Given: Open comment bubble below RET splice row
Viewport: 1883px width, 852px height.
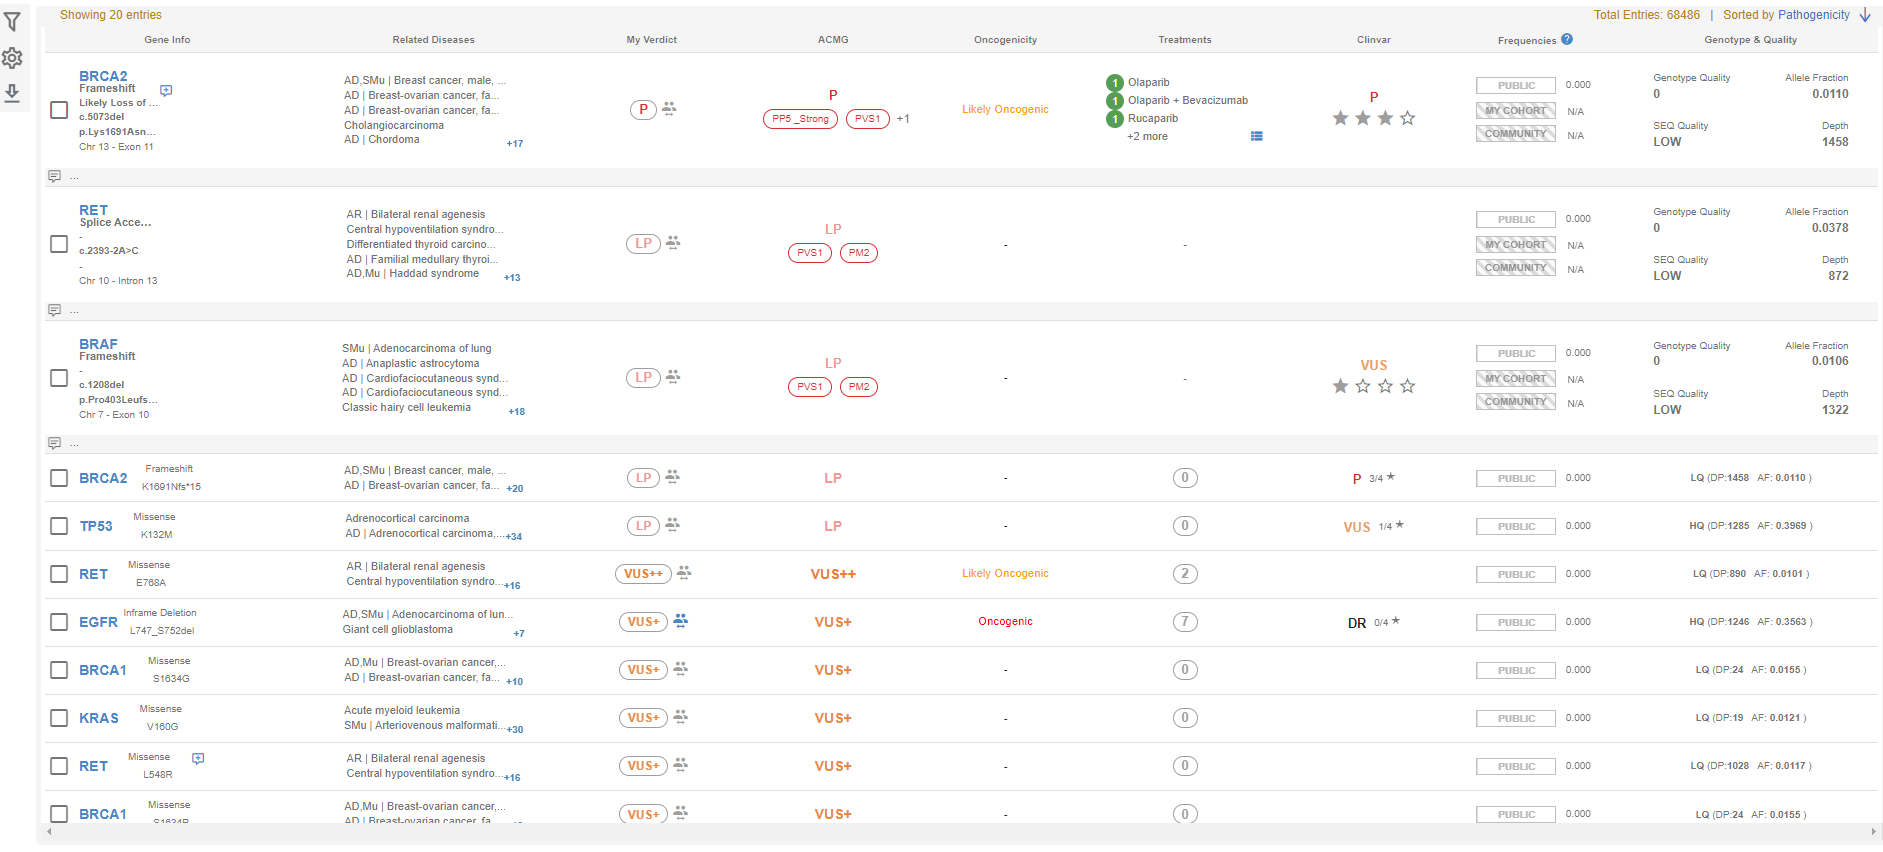Looking at the screenshot, I should 54,310.
